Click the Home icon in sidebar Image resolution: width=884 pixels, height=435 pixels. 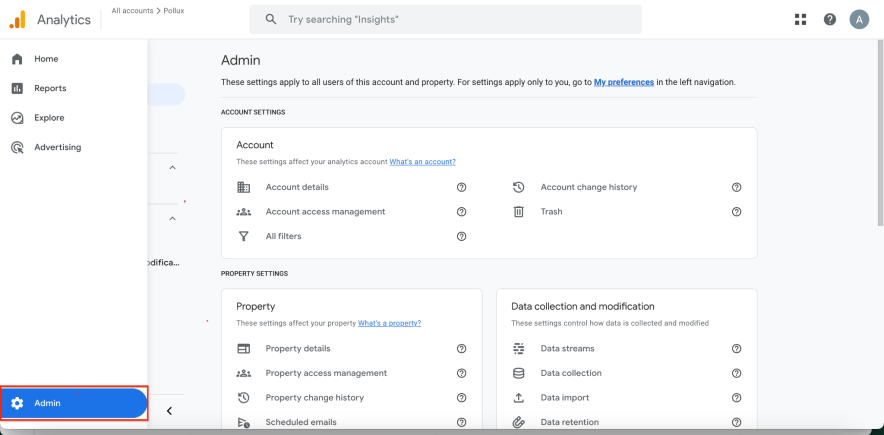(x=17, y=59)
